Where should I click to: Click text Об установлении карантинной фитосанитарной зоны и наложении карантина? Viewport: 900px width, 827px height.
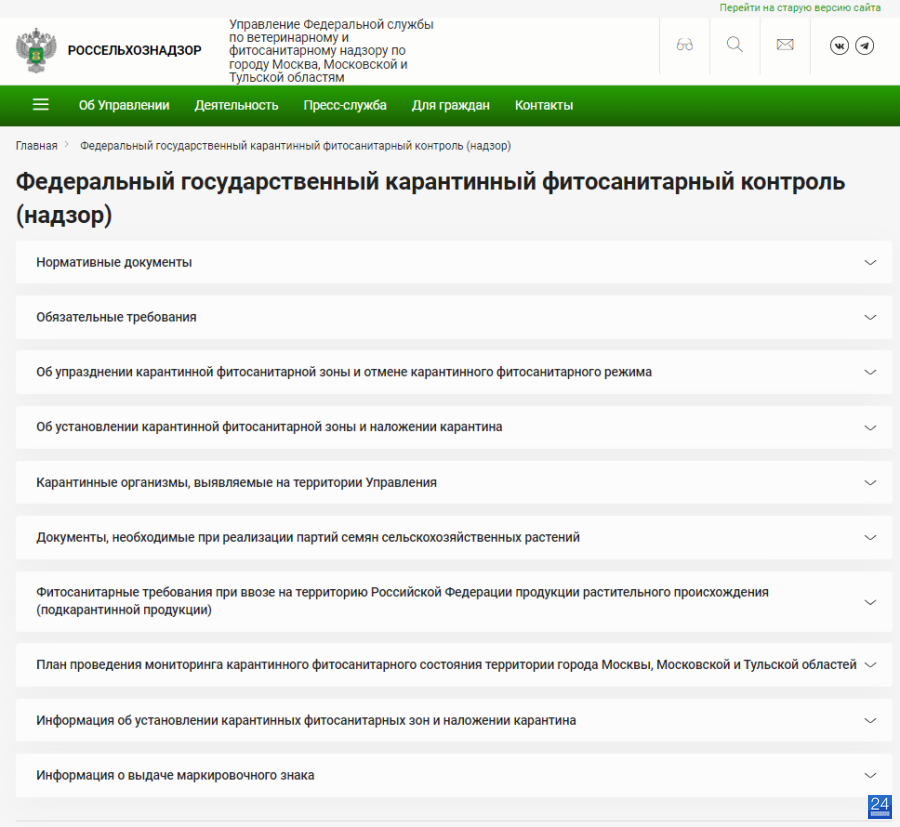tap(269, 427)
